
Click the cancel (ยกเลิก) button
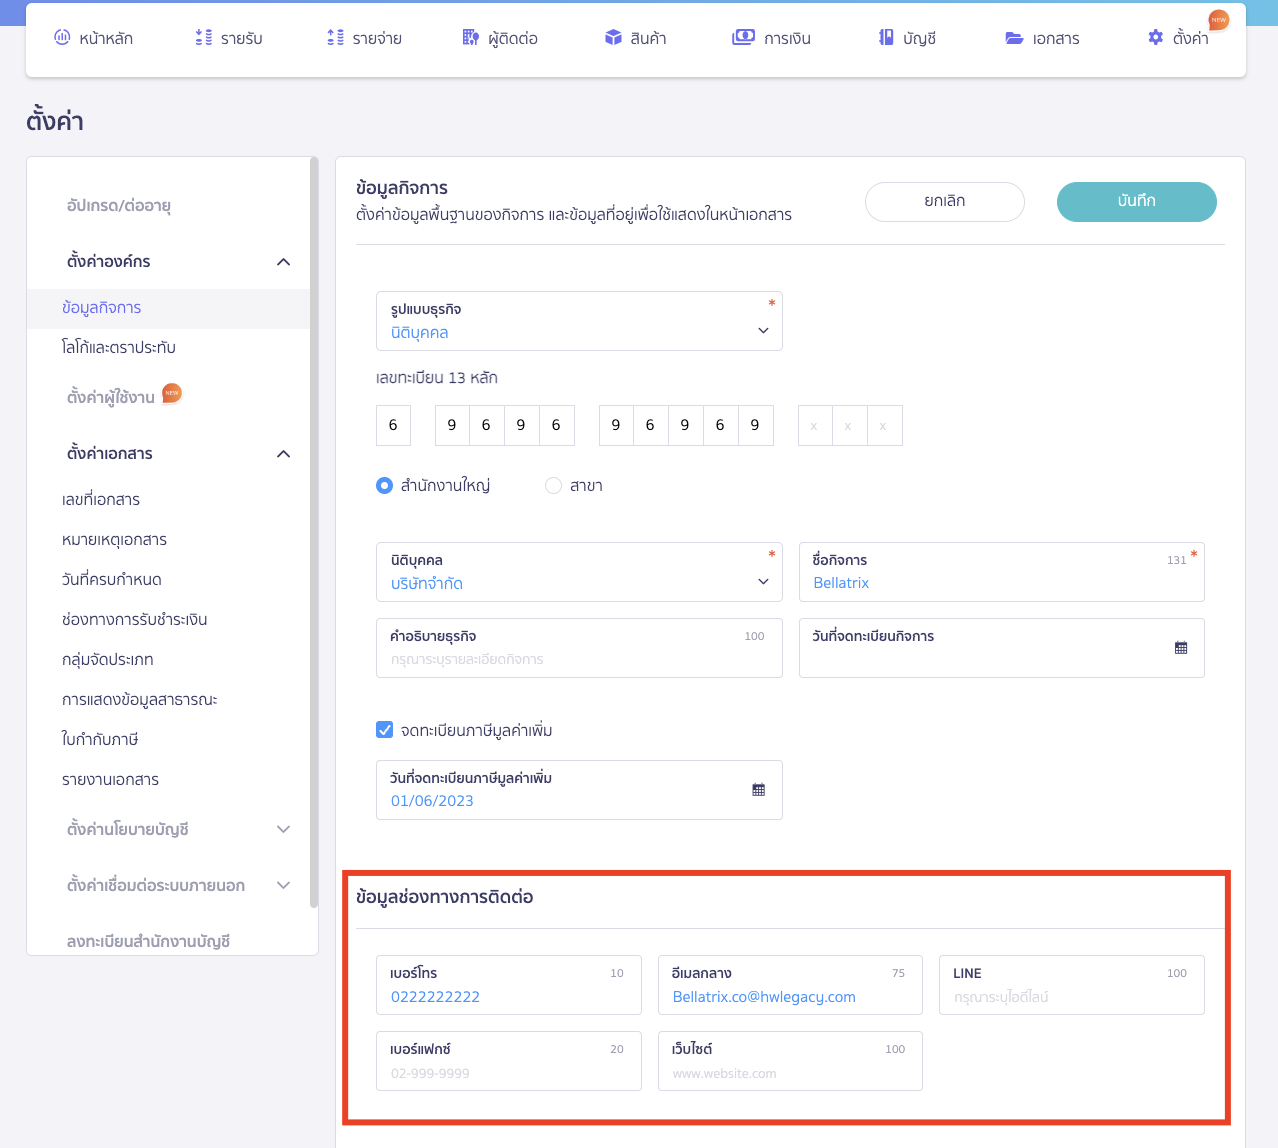pyautogui.click(x=944, y=201)
